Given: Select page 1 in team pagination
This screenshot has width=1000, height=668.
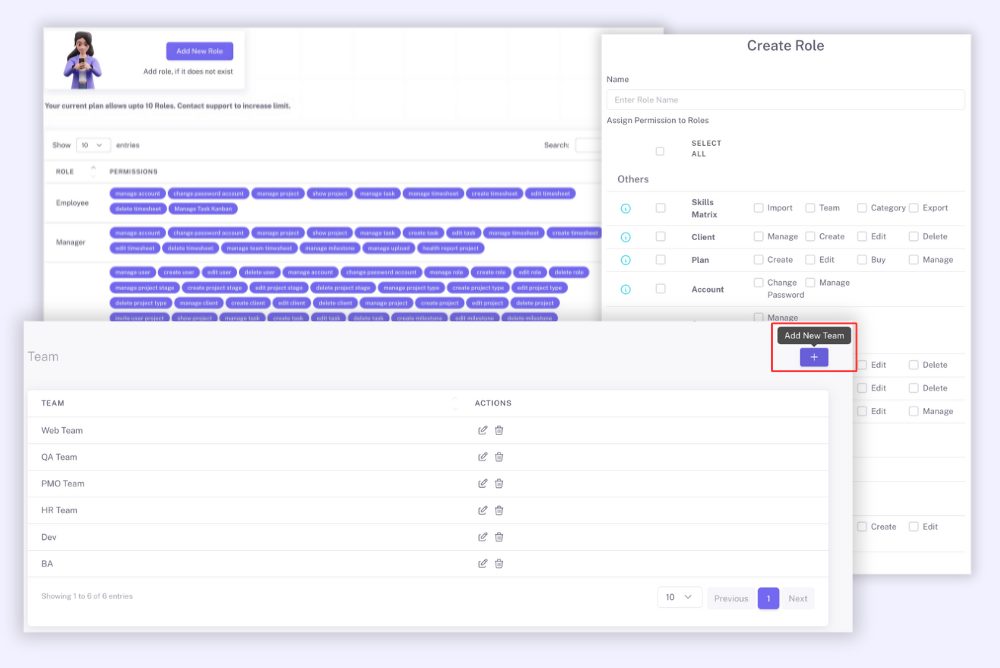Looking at the screenshot, I should pyautogui.click(x=768, y=598).
